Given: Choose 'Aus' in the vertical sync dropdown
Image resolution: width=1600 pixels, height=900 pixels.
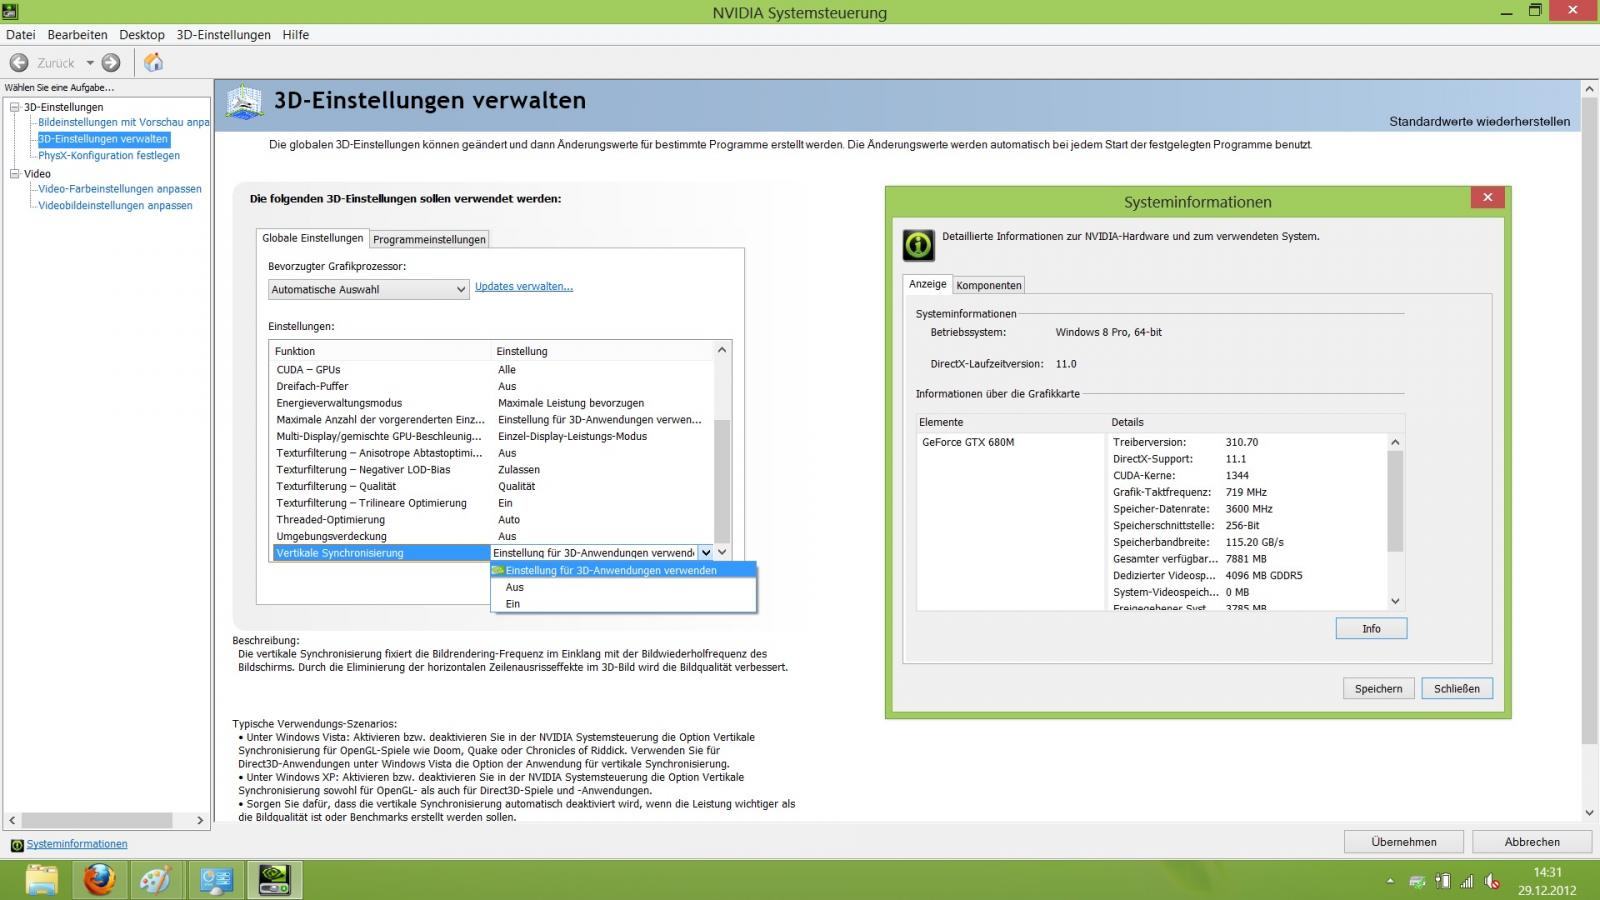Looking at the screenshot, I should (623, 587).
